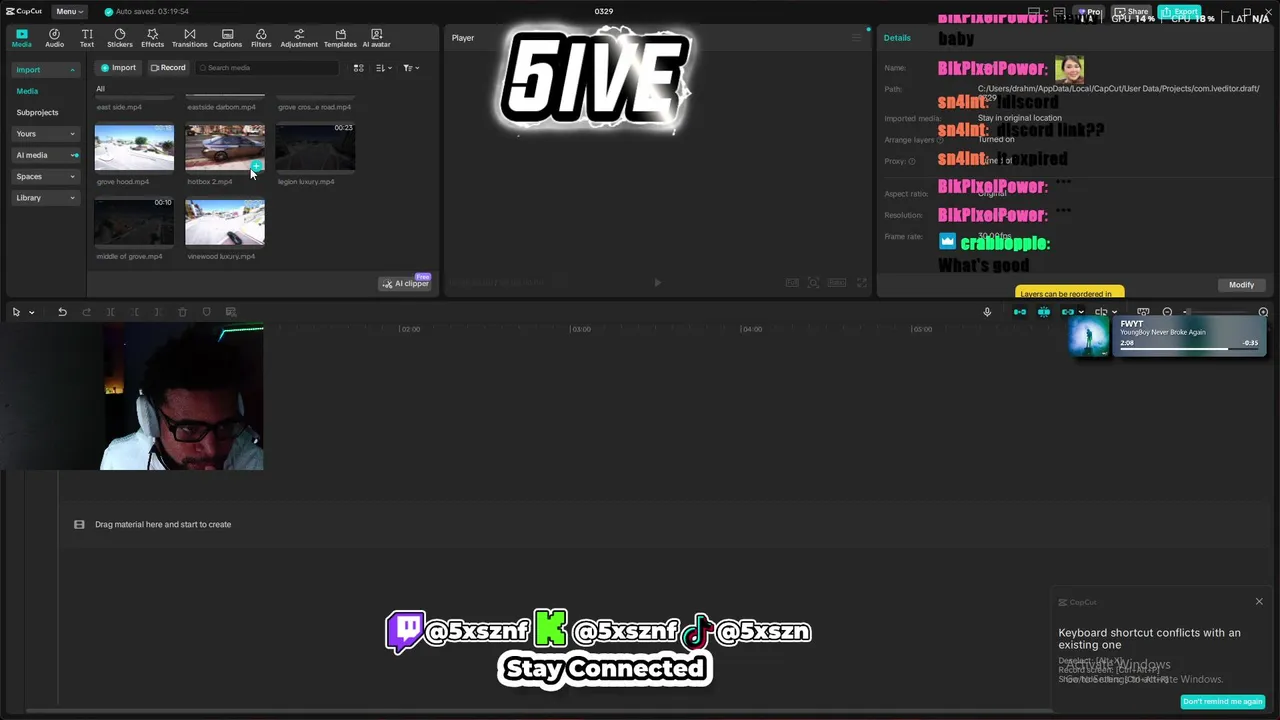Click the Modify button

click(1241, 285)
